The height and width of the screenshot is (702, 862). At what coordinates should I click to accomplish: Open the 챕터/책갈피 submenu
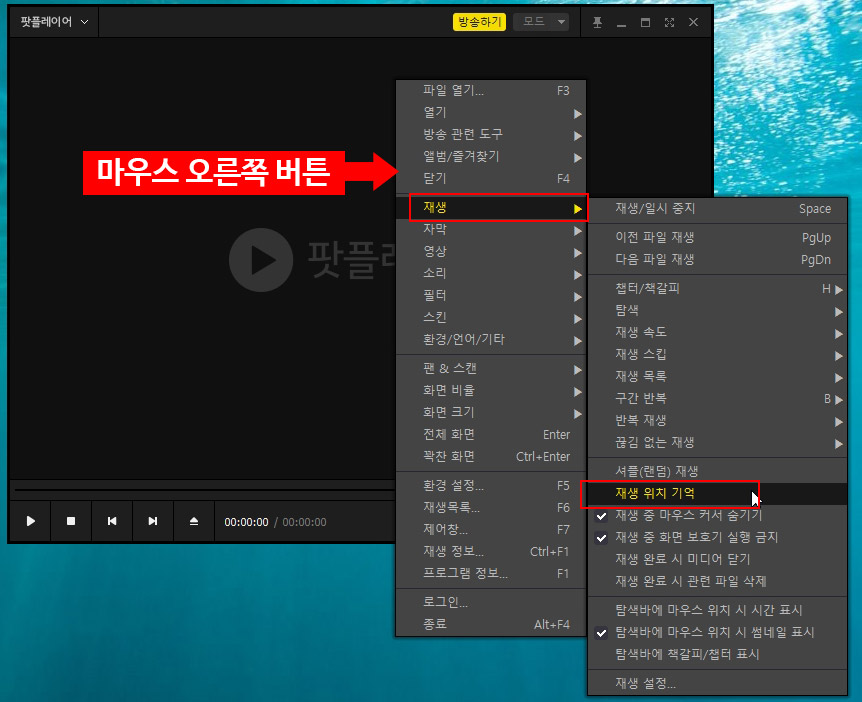click(717, 289)
